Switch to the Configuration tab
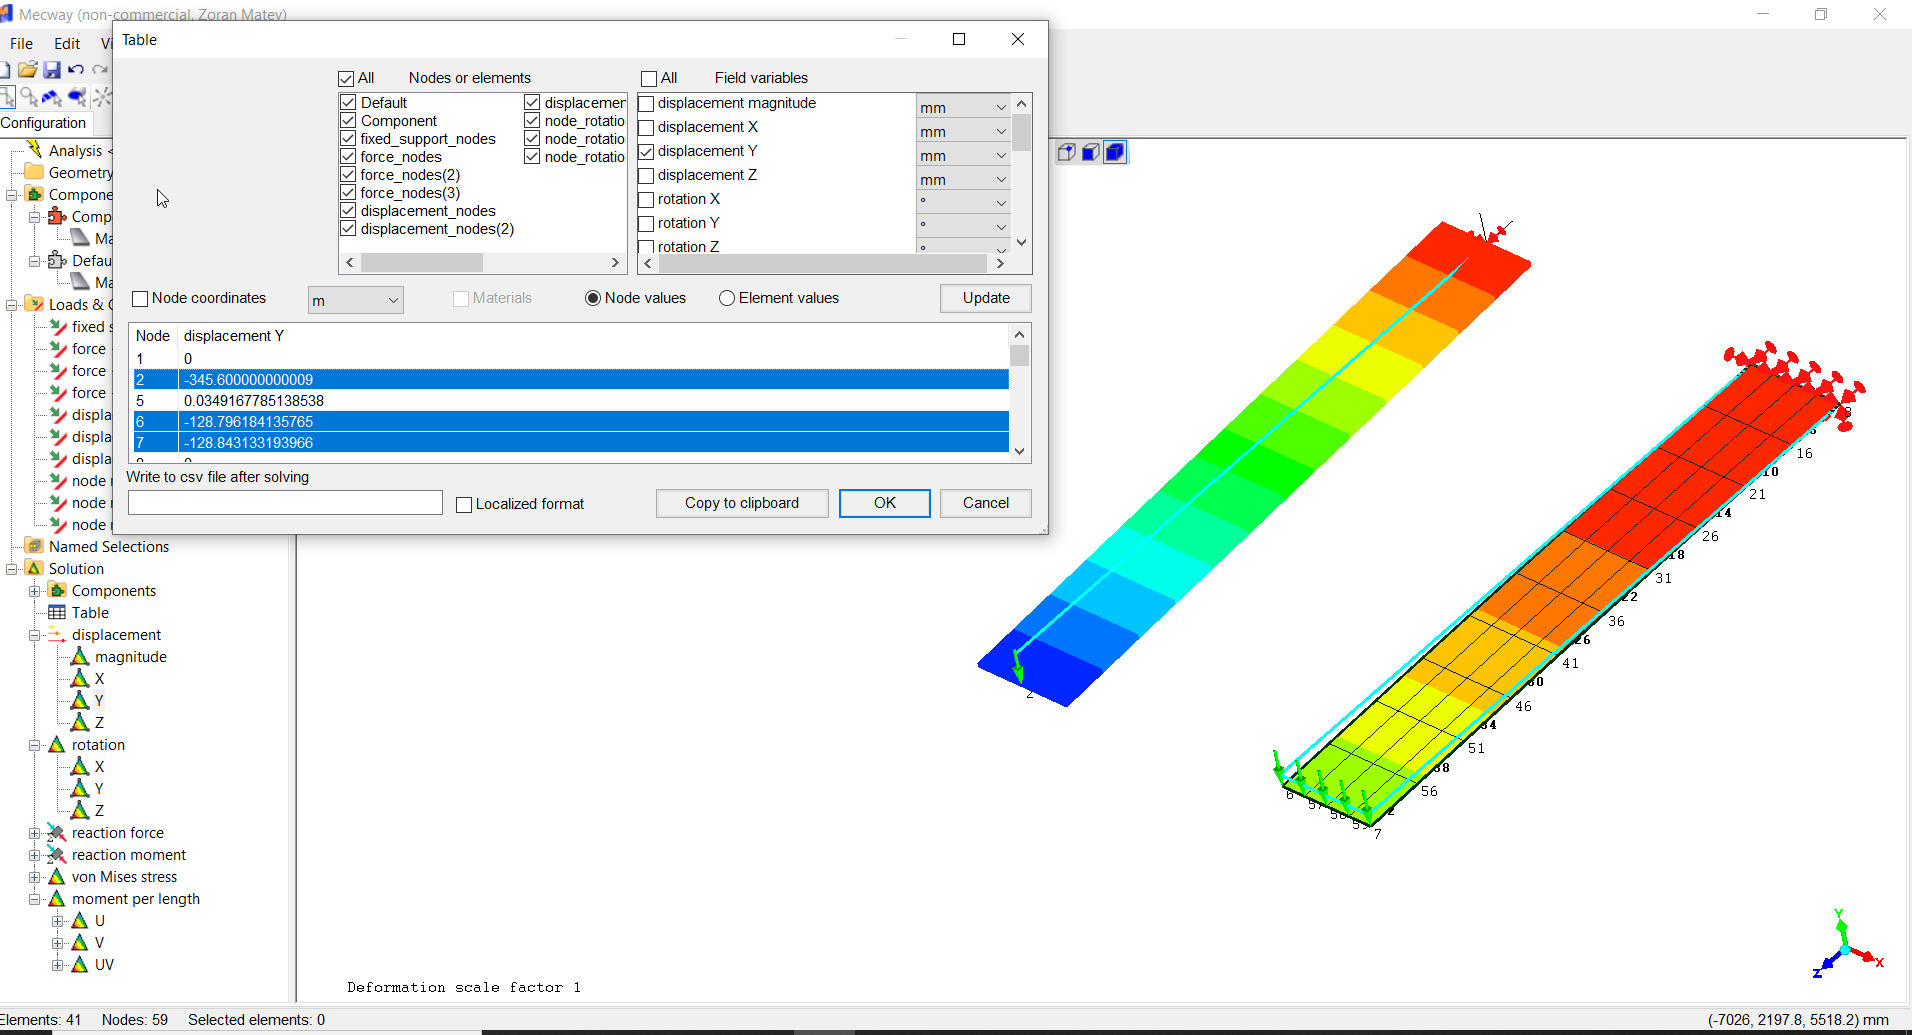The height and width of the screenshot is (1035, 1912). (43, 123)
